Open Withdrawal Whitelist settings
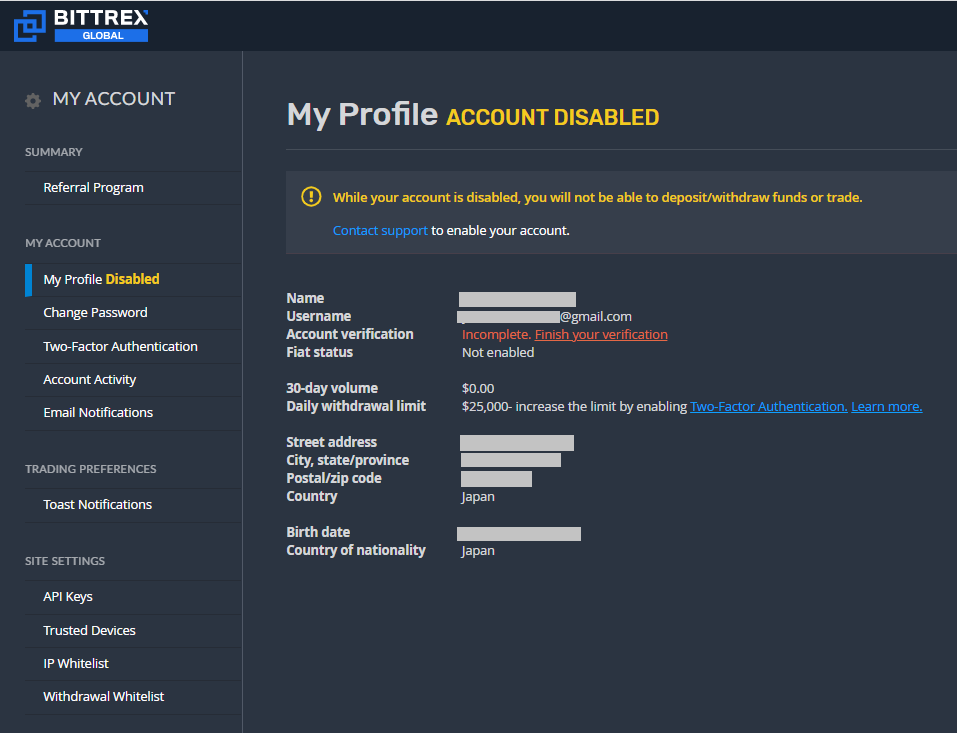957x733 pixels. [x=103, y=697]
